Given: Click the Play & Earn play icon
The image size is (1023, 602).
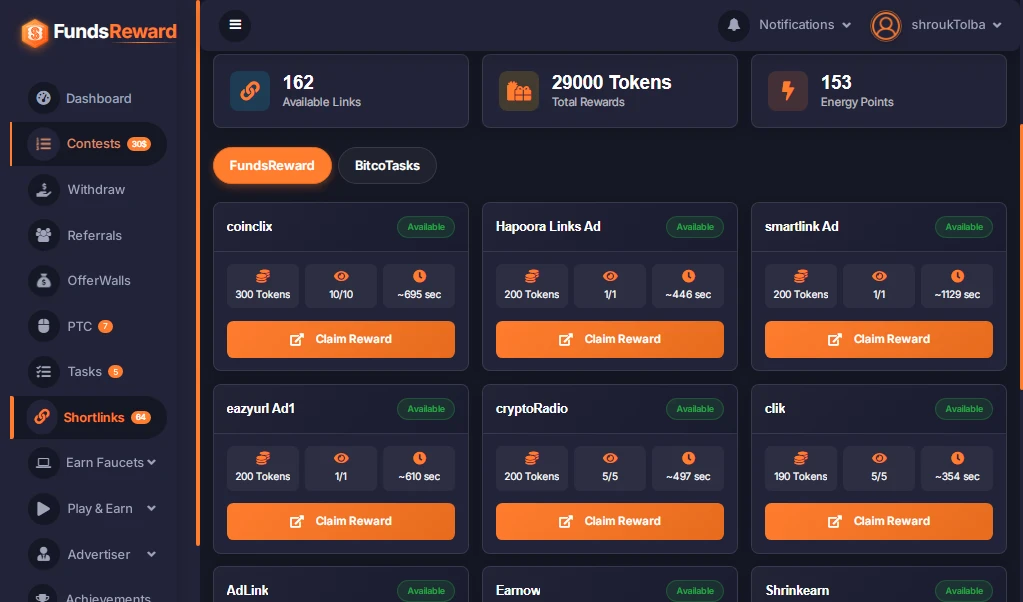Looking at the screenshot, I should [44, 509].
